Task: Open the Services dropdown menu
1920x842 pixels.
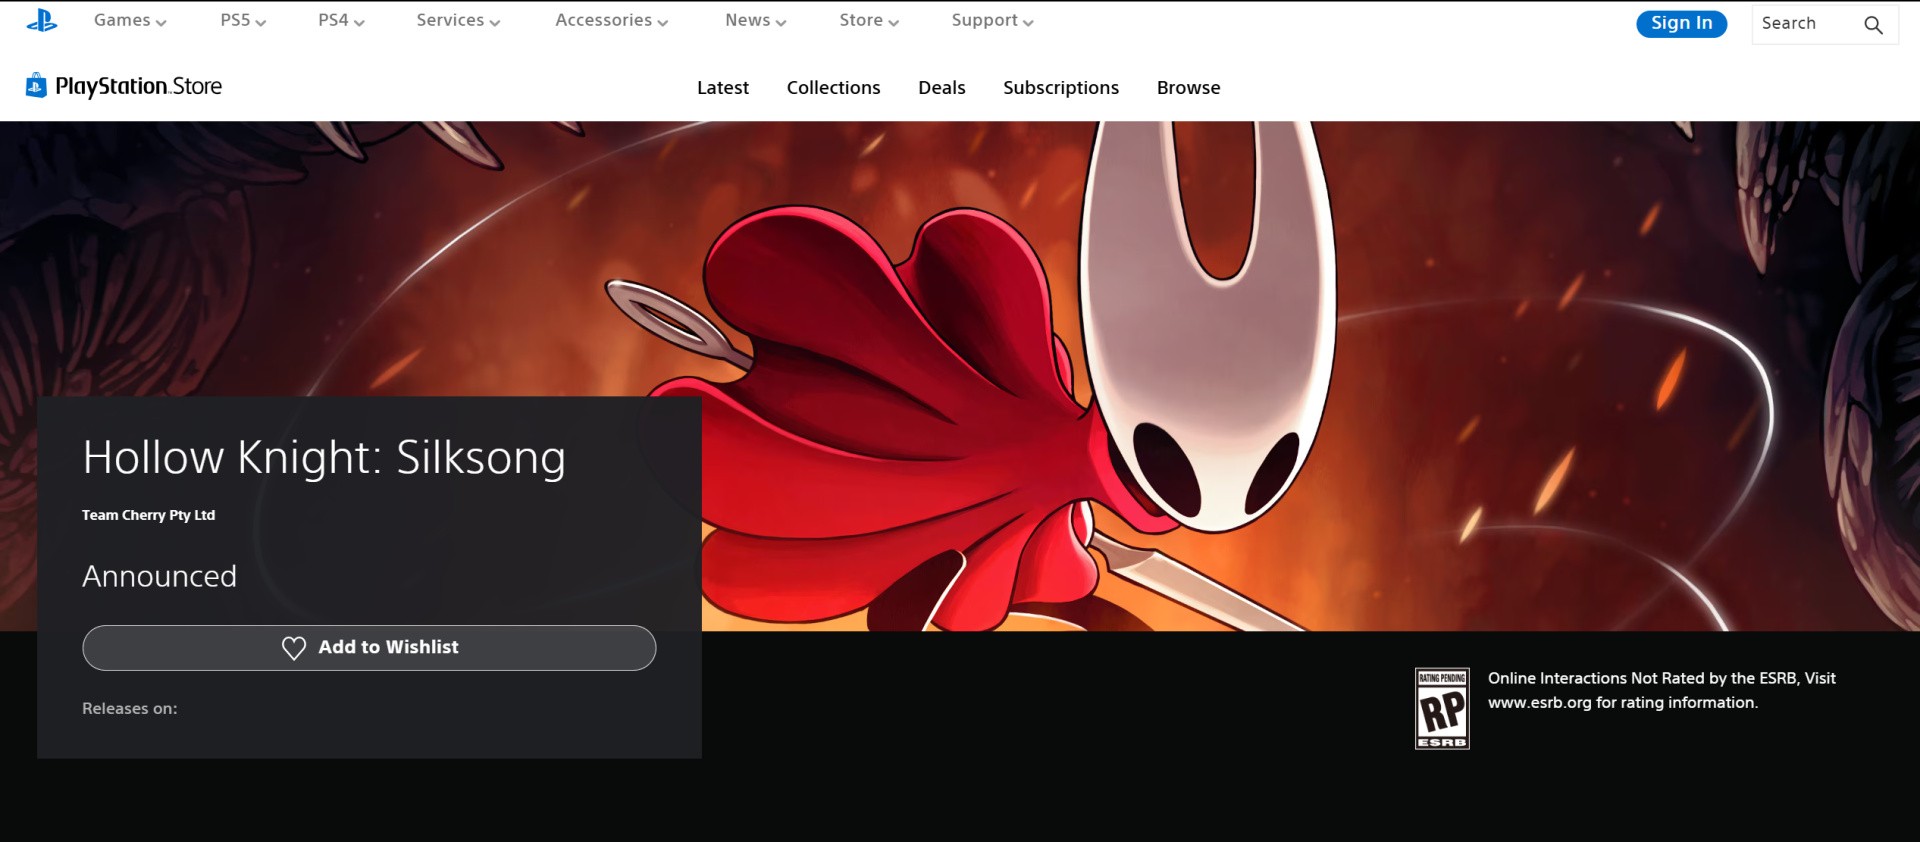Action: pos(458,20)
